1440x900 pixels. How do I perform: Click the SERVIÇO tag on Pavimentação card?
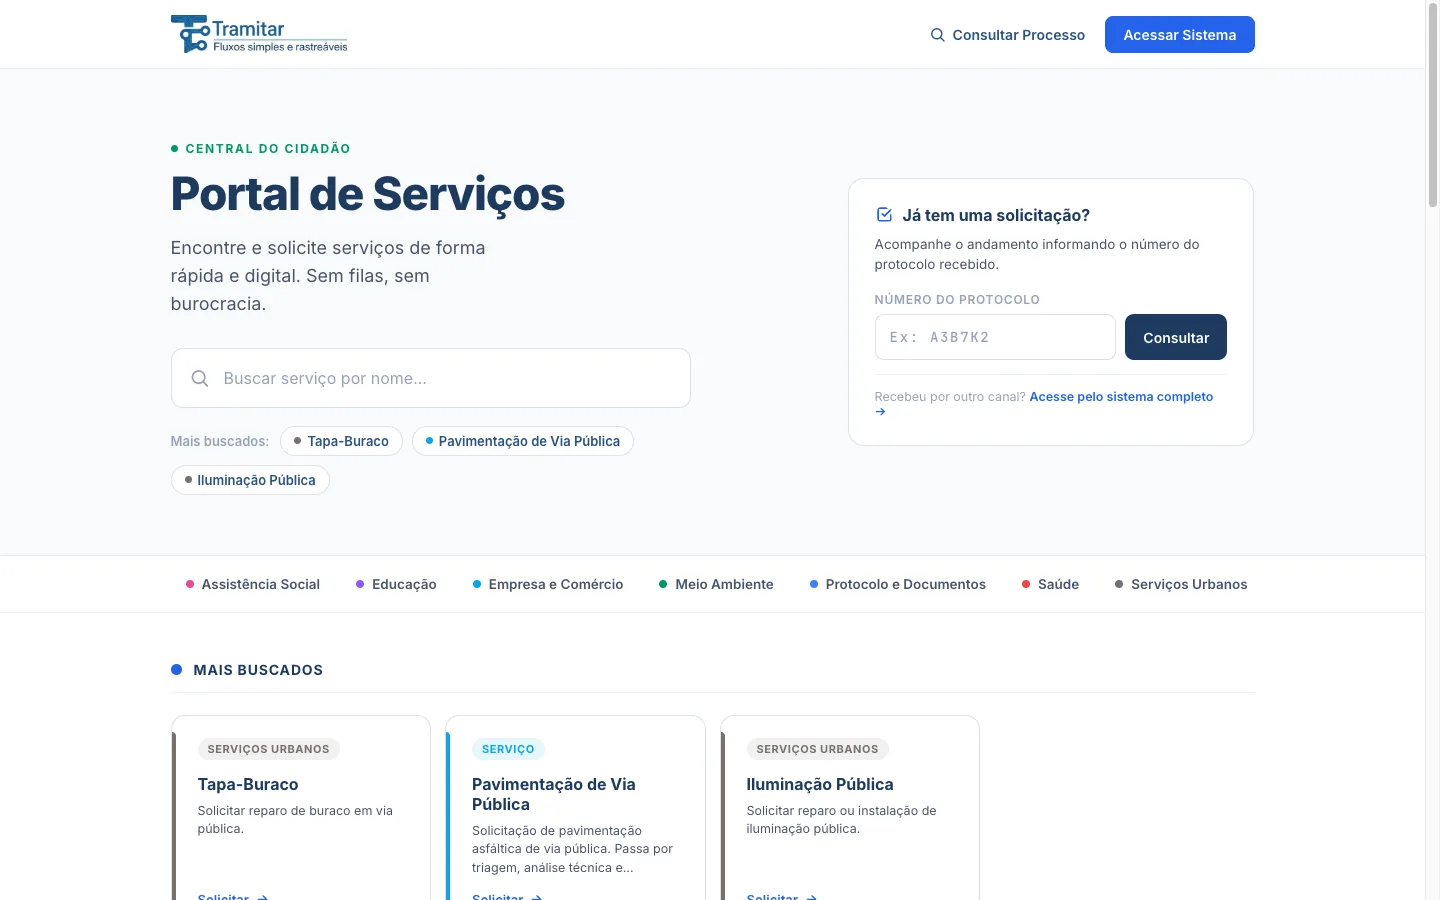[x=508, y=749]
